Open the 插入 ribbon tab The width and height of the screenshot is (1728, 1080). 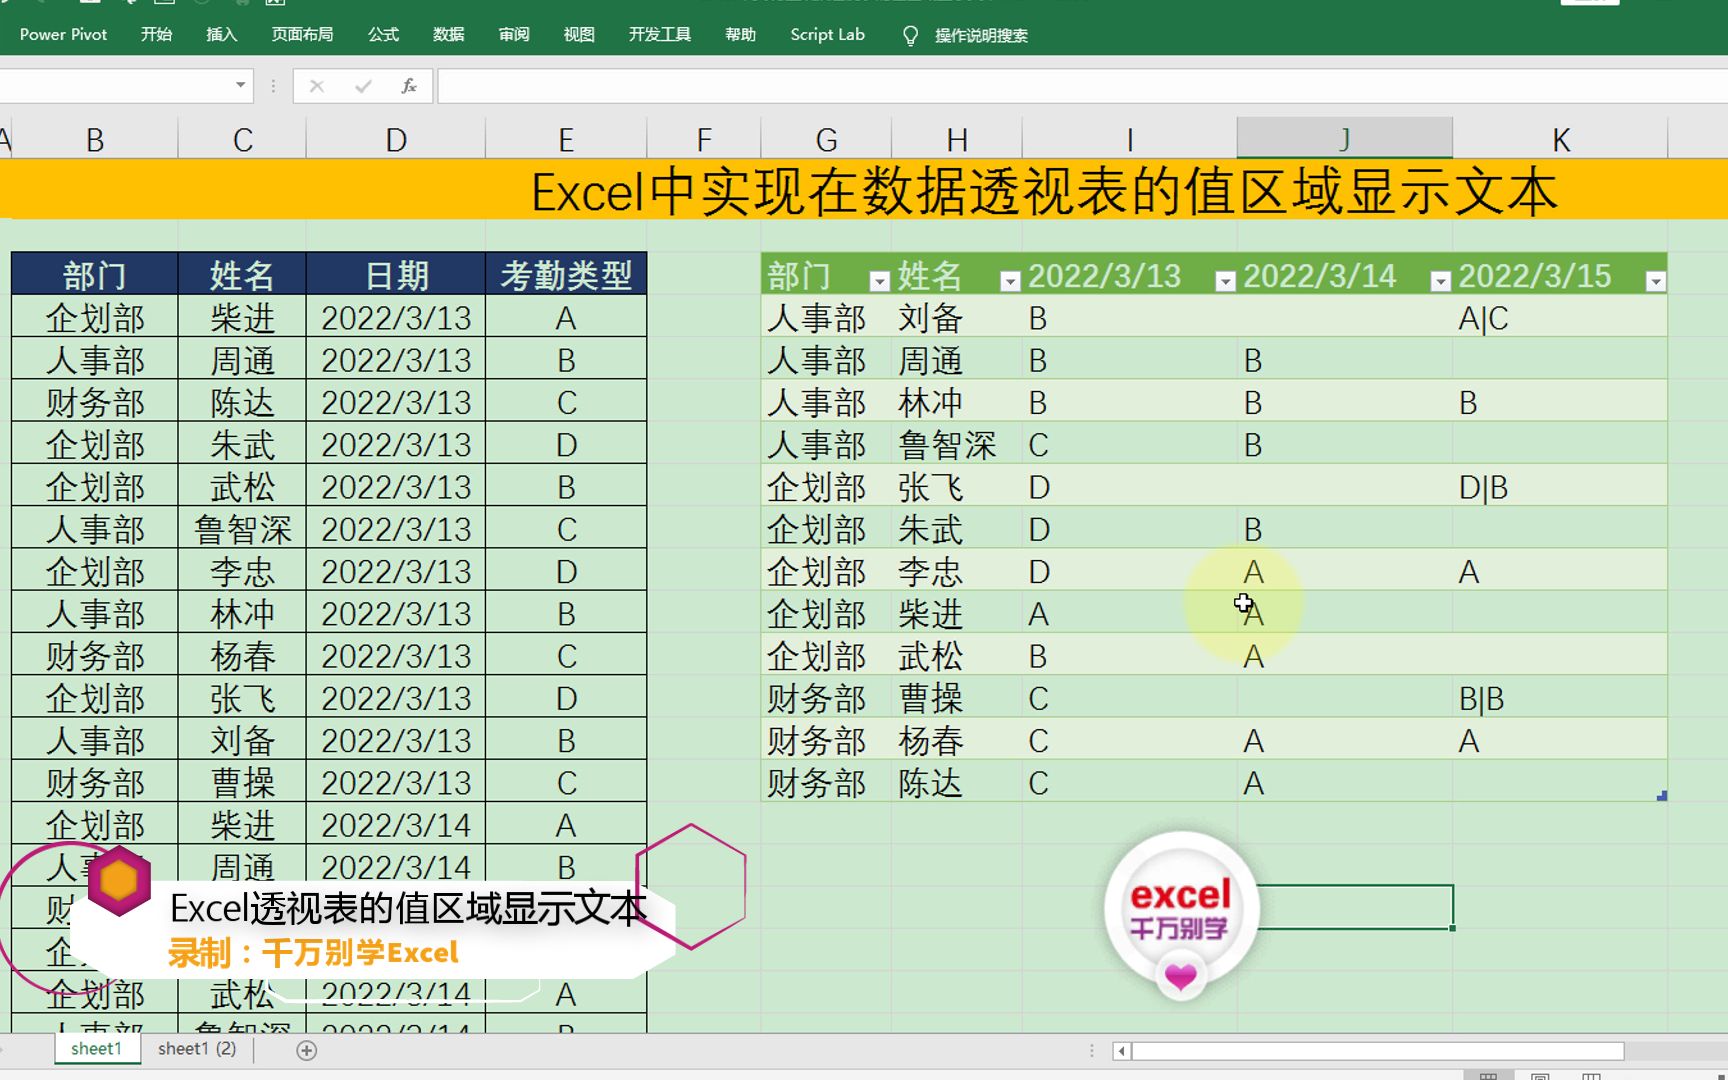pyautogui.click(x=221, y=34)
